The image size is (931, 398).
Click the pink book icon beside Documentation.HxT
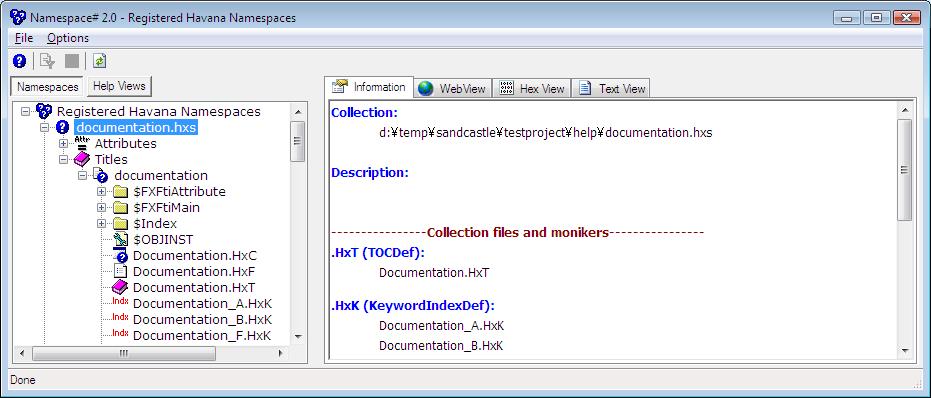(x=121, y=288)
